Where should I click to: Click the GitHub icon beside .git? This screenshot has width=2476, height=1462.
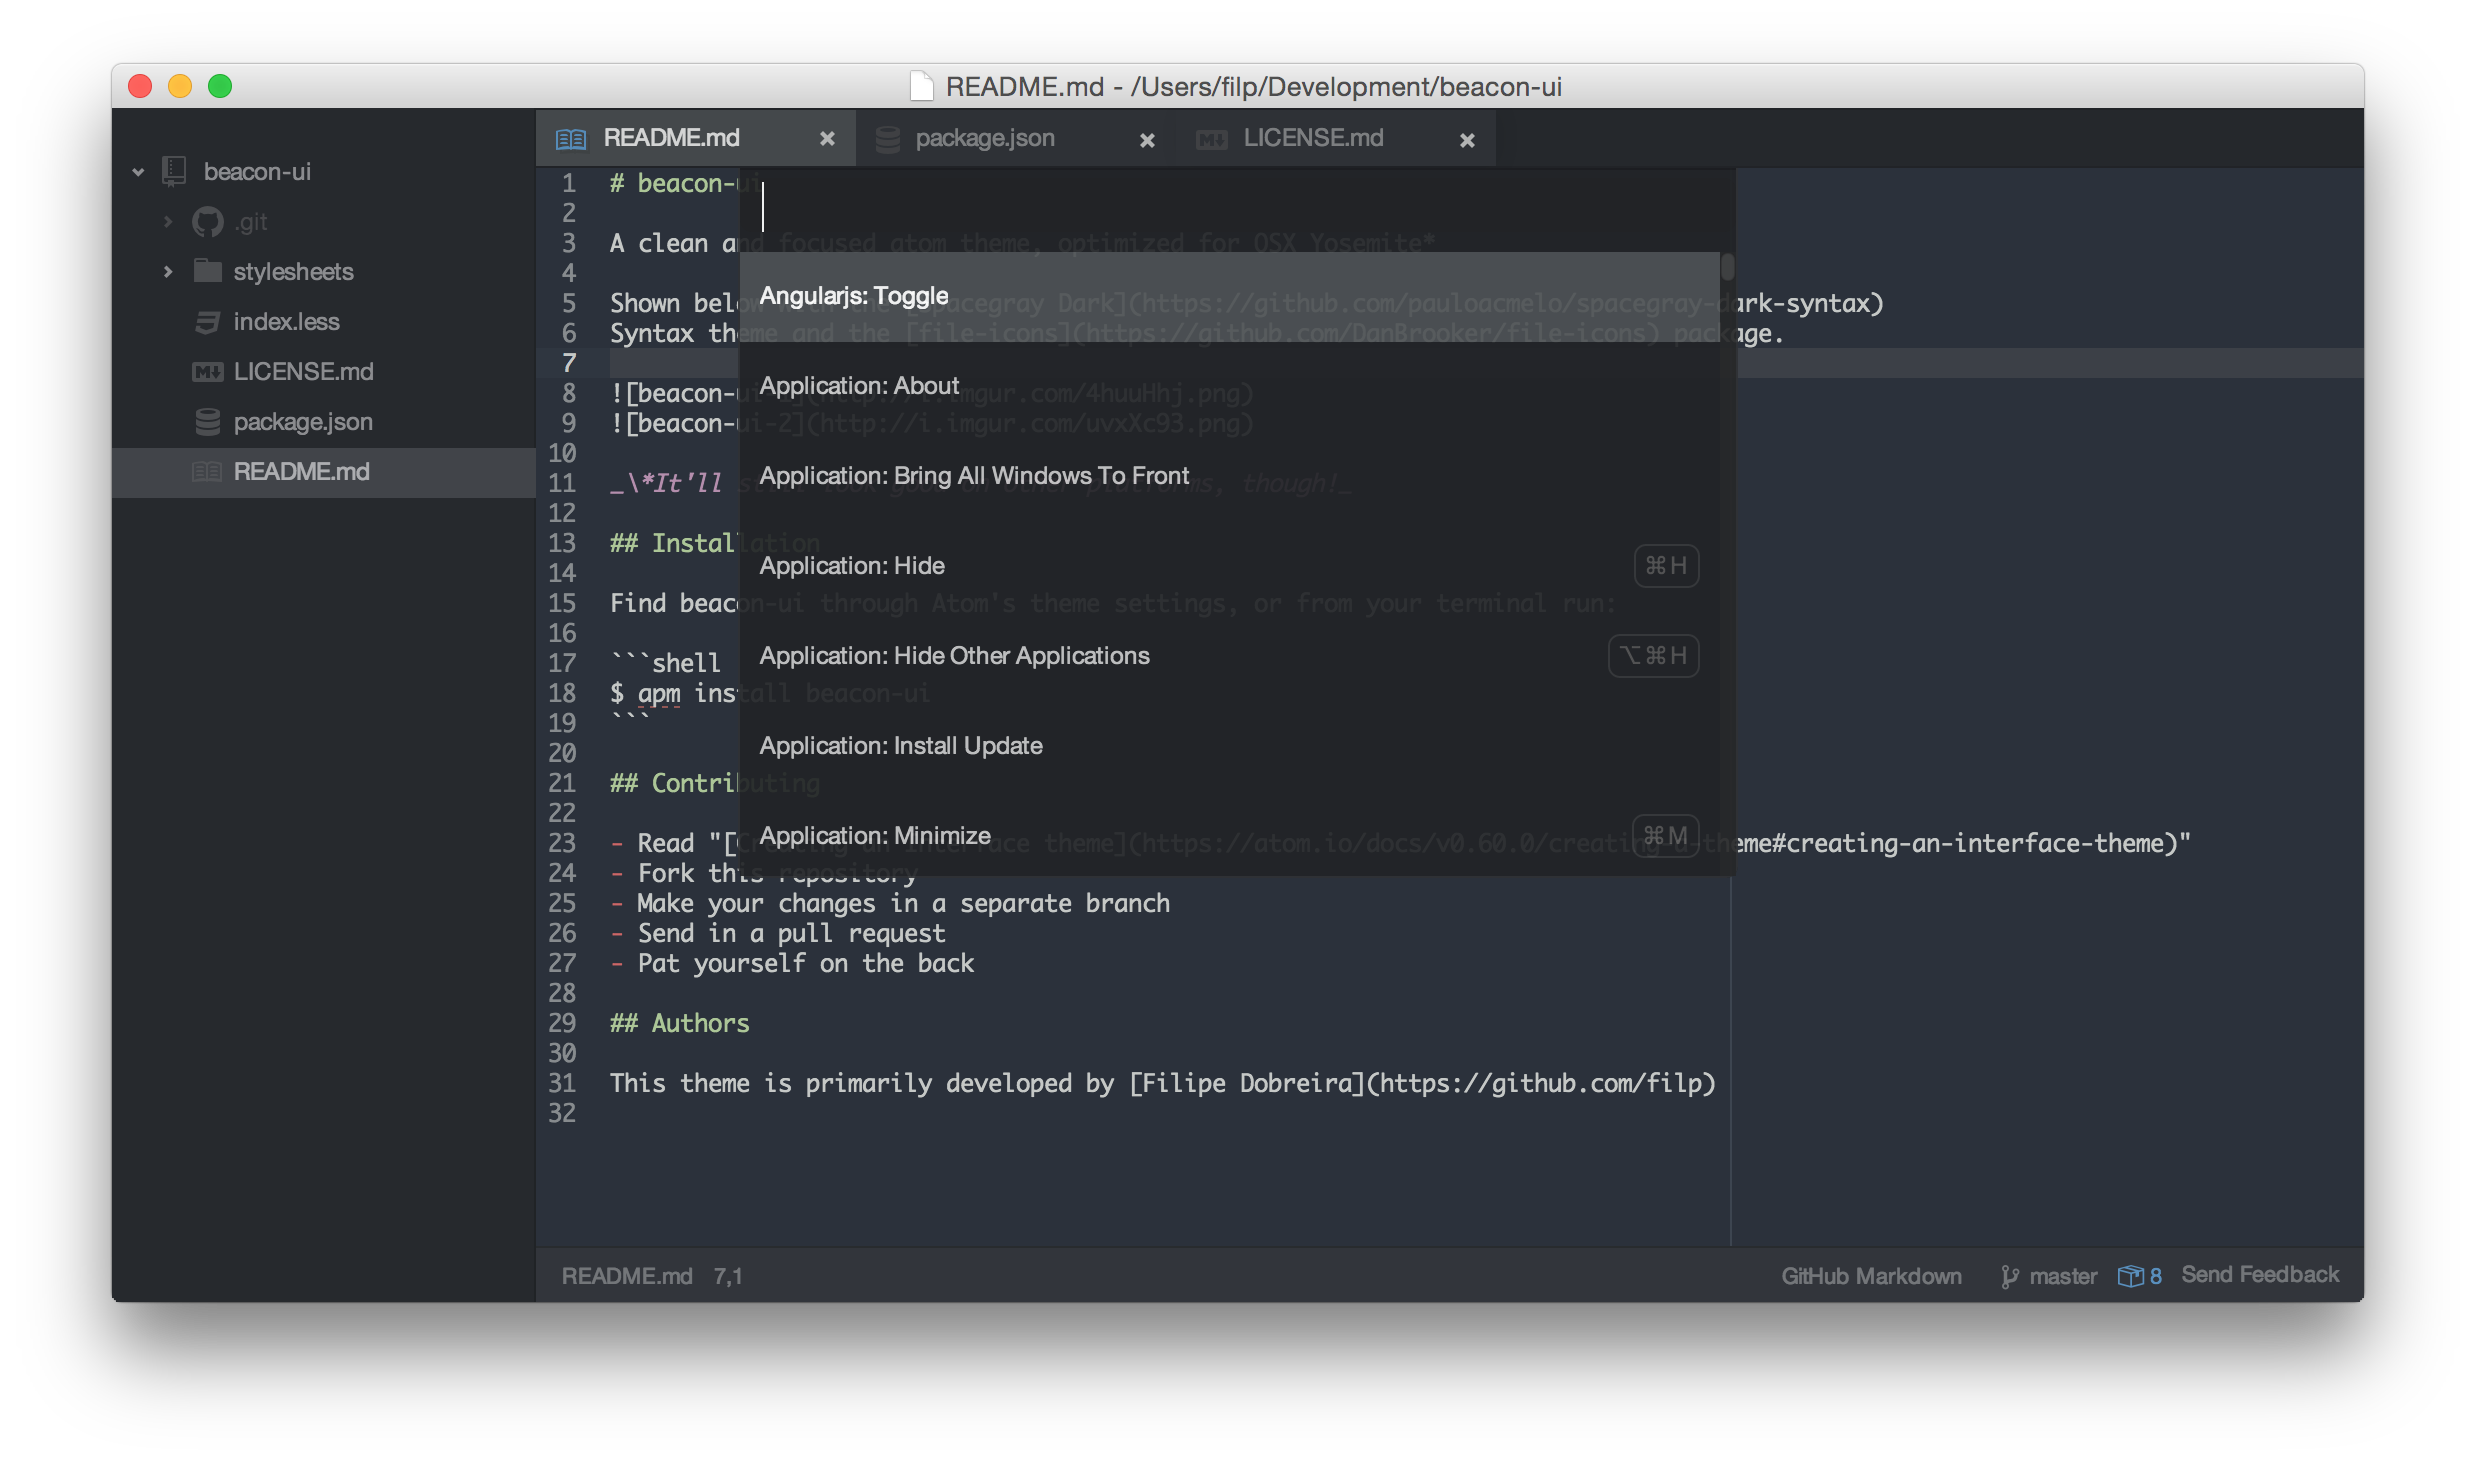[x=208, y=221]
